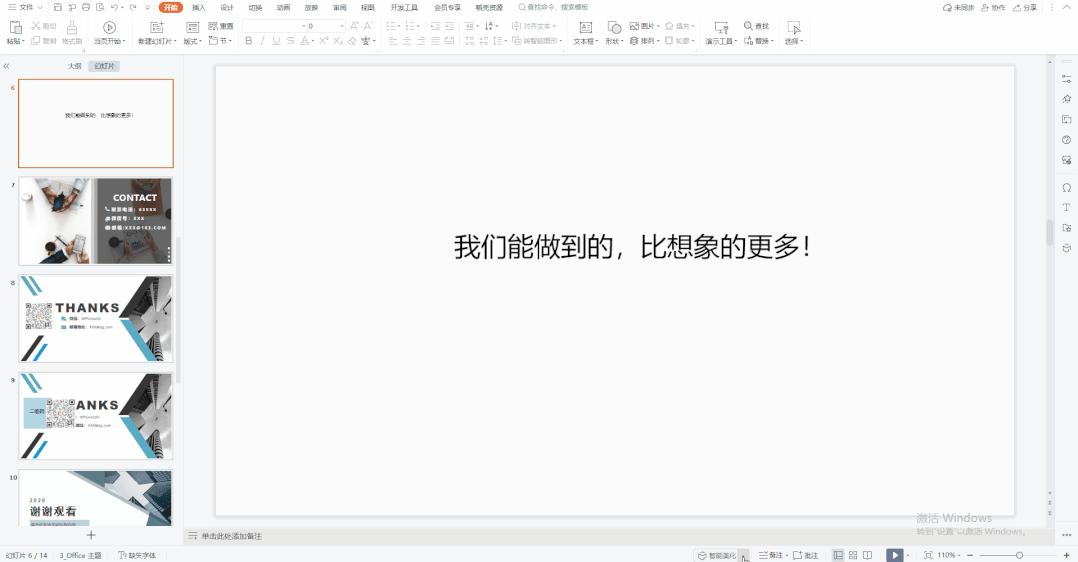1078x562 pixels.
Task: Click the Redo arrow
Action: pos(133,8)
